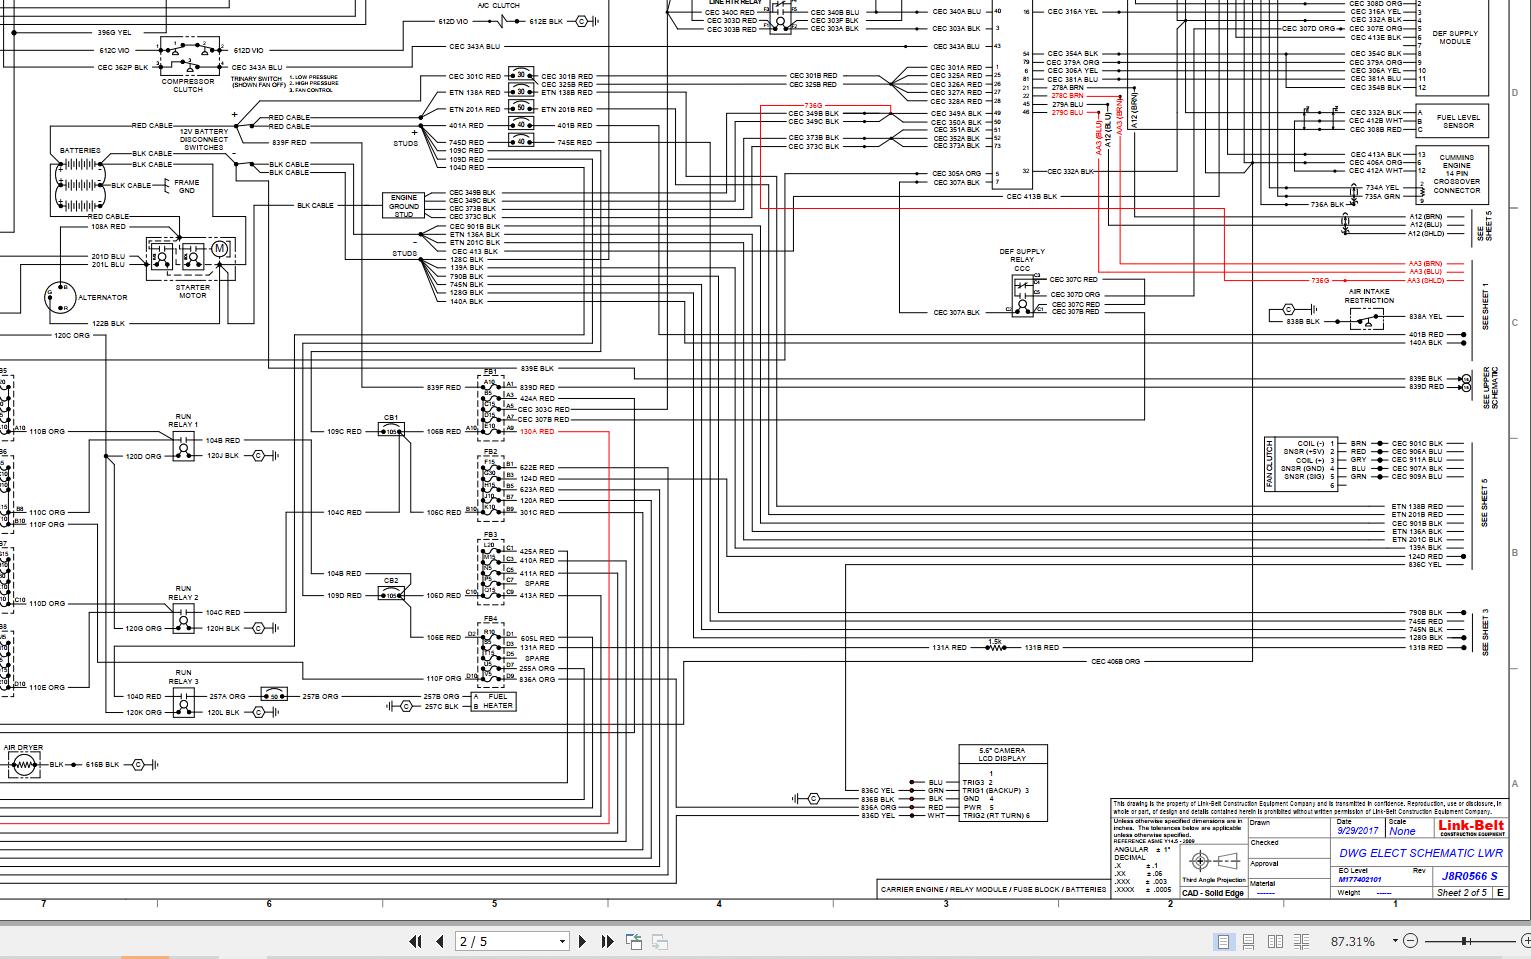
Task: Toggle single page layout mode
Action: pyautogui.click(x=1224, y=941)
